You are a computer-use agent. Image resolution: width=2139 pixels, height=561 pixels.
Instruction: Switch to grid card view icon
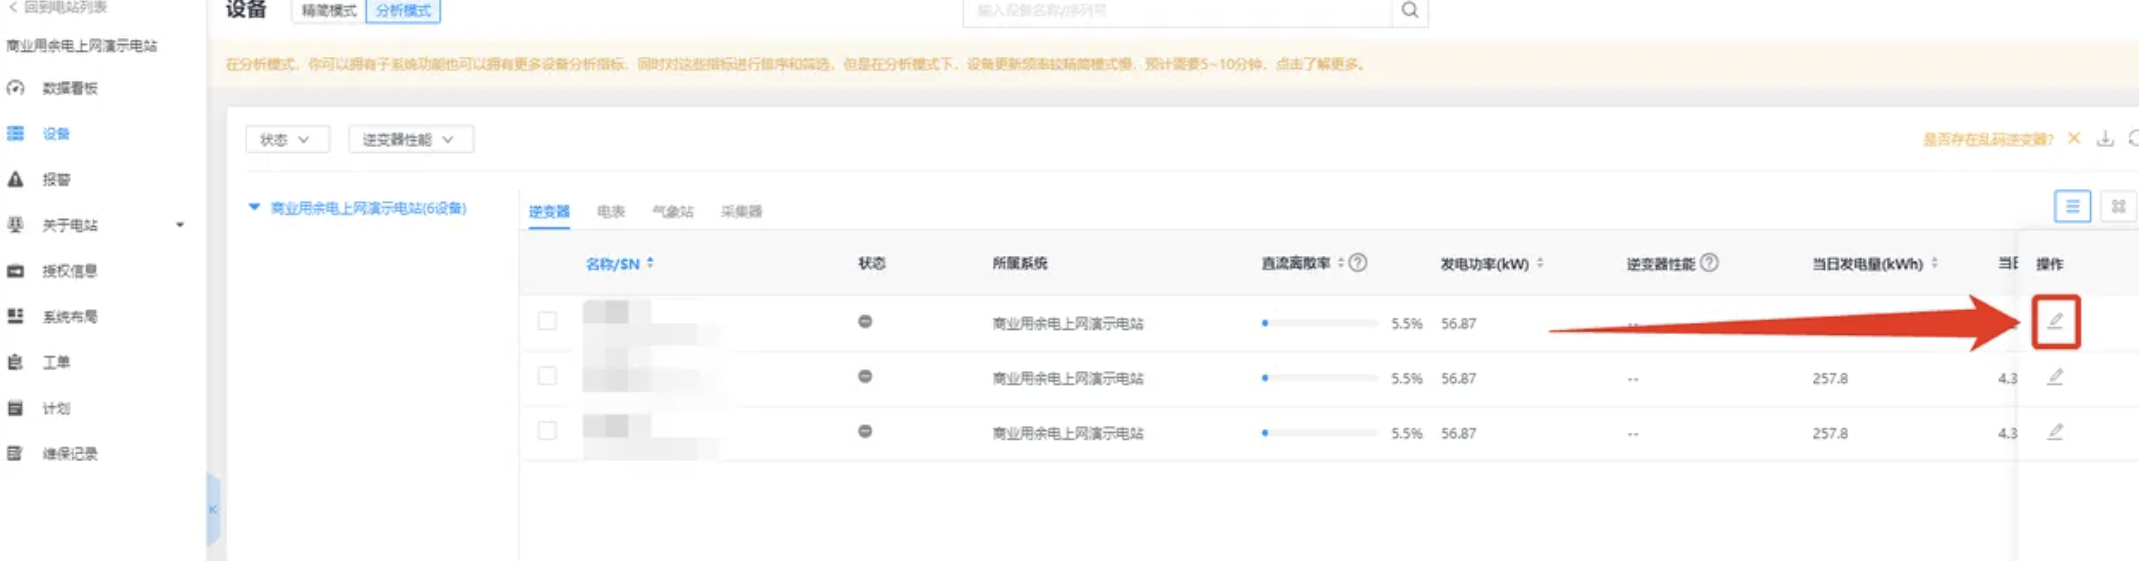tap(2118, 206)
